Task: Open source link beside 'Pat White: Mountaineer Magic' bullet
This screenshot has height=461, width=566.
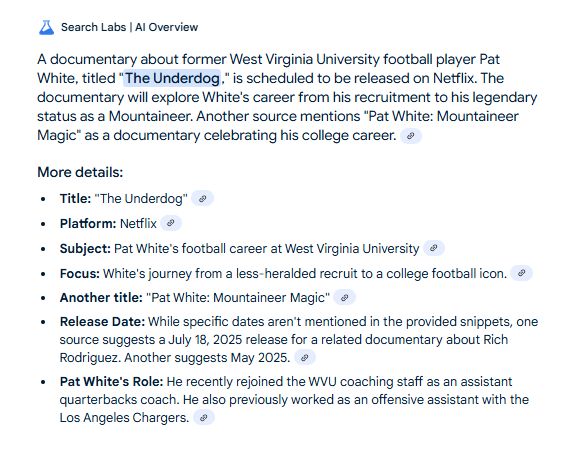Action: pyautogui.click(x=344, y=298)
